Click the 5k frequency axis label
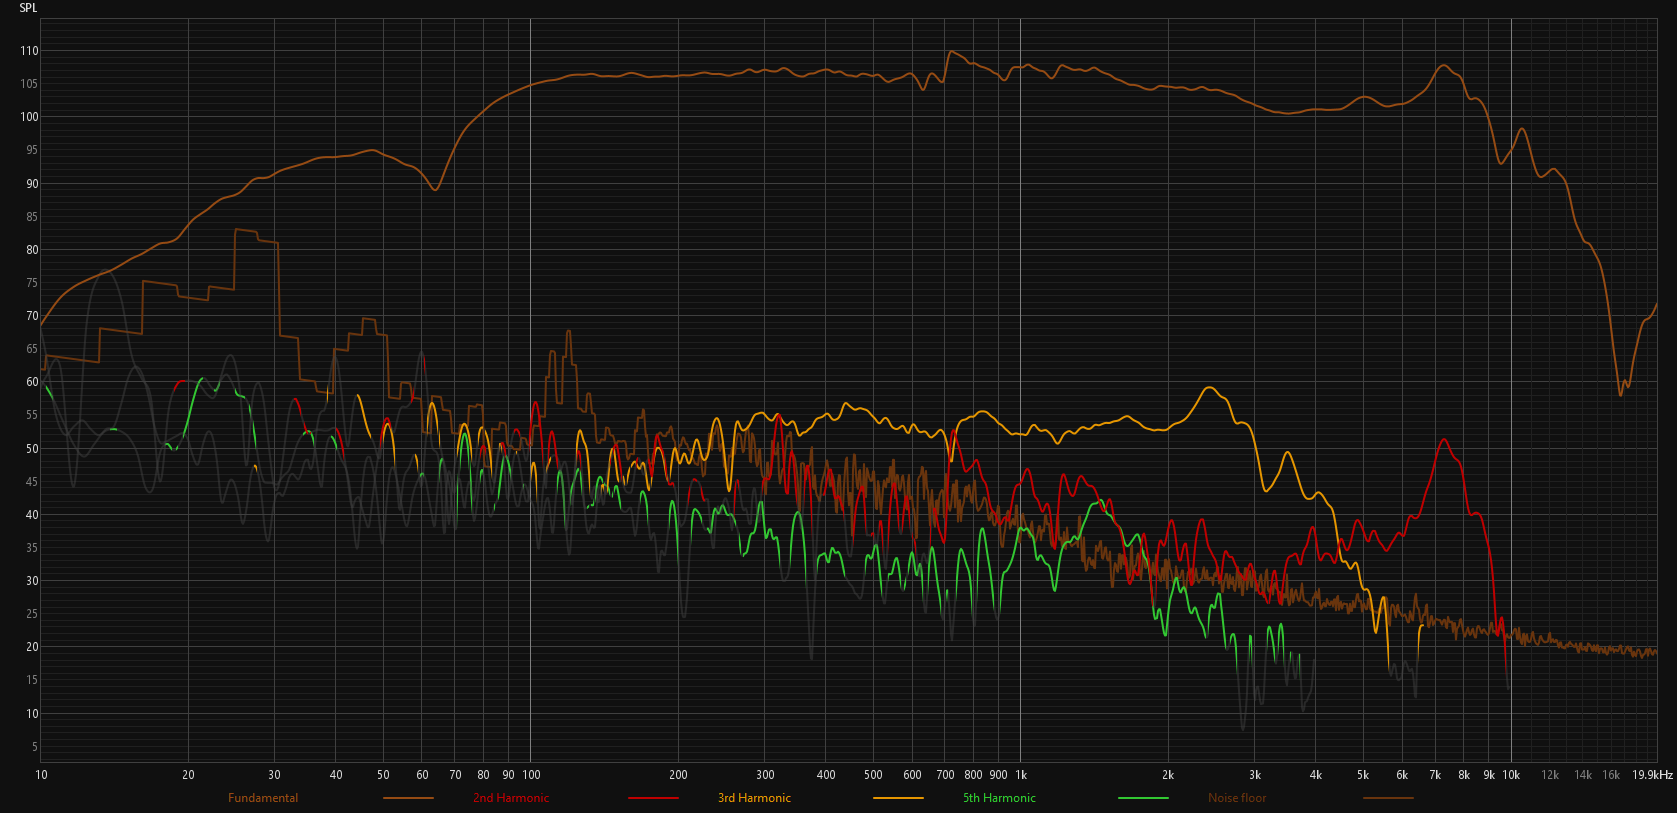 point(1363,775)
